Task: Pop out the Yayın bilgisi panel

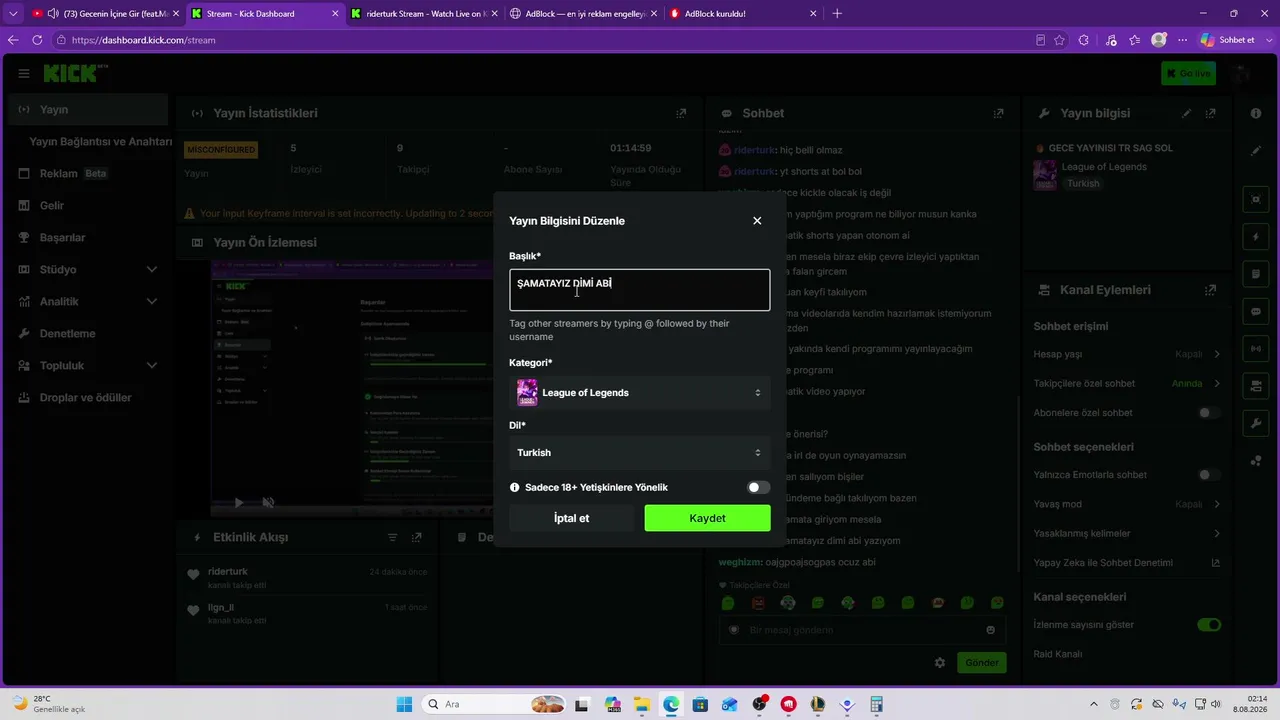Action: (x=1211, y=114)
